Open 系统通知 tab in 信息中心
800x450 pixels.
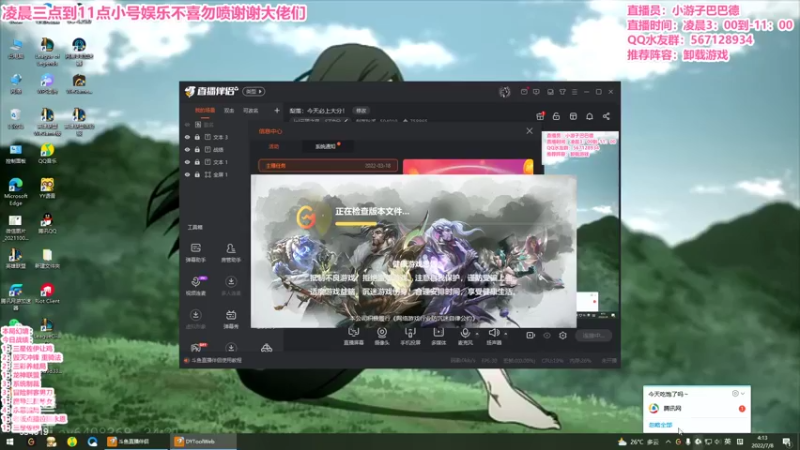click(326, 146)
